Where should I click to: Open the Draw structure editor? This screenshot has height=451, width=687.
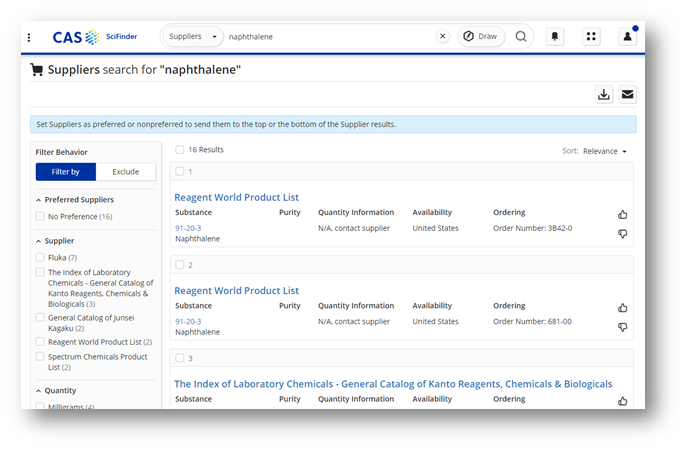tap(481, 36)
